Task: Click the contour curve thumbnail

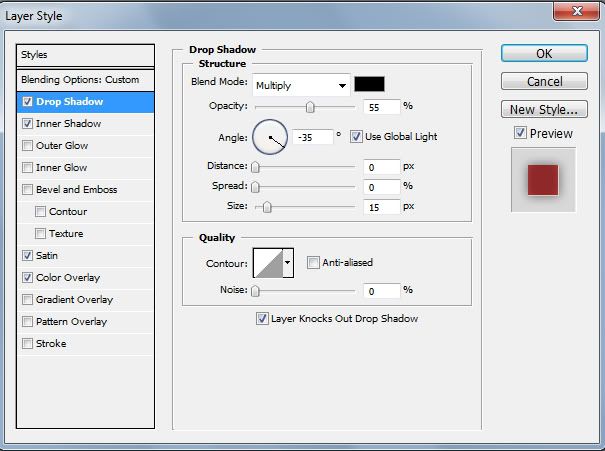Action: point(268,263)
